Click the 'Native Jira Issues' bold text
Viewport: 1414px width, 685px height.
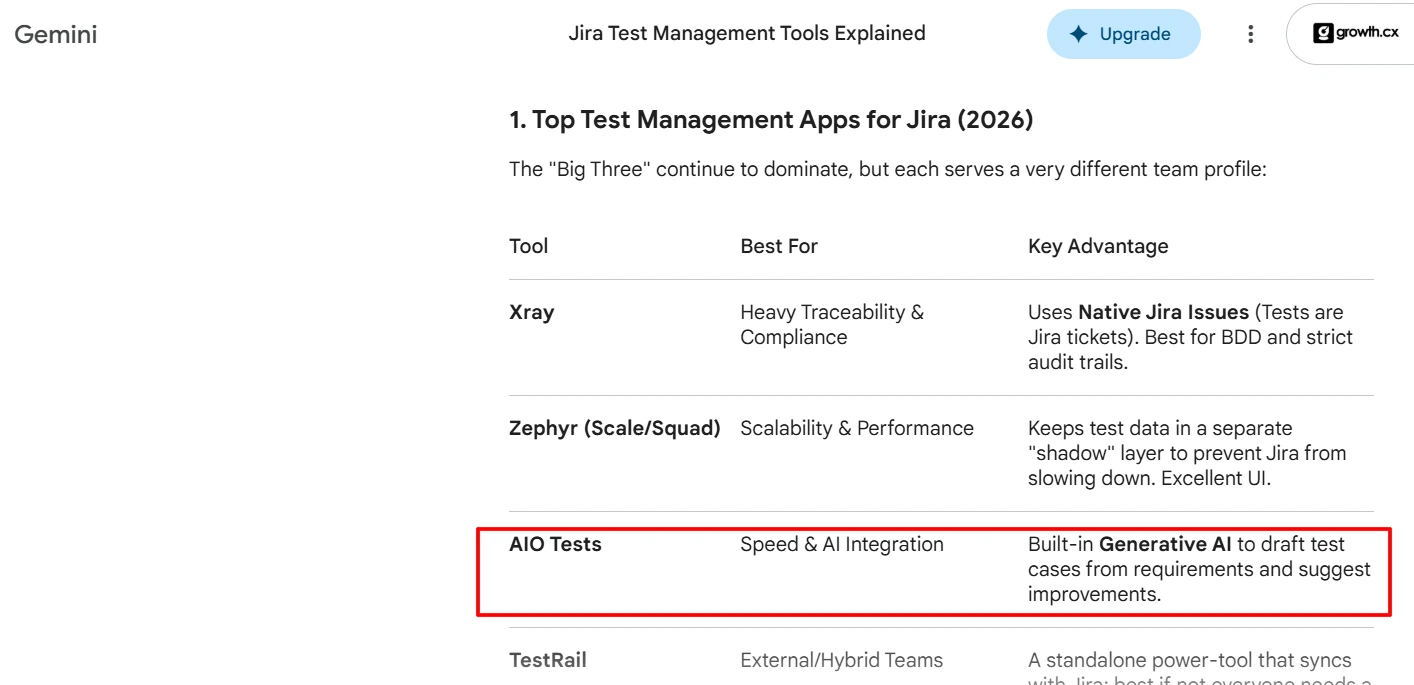[x=1163, y=312]
